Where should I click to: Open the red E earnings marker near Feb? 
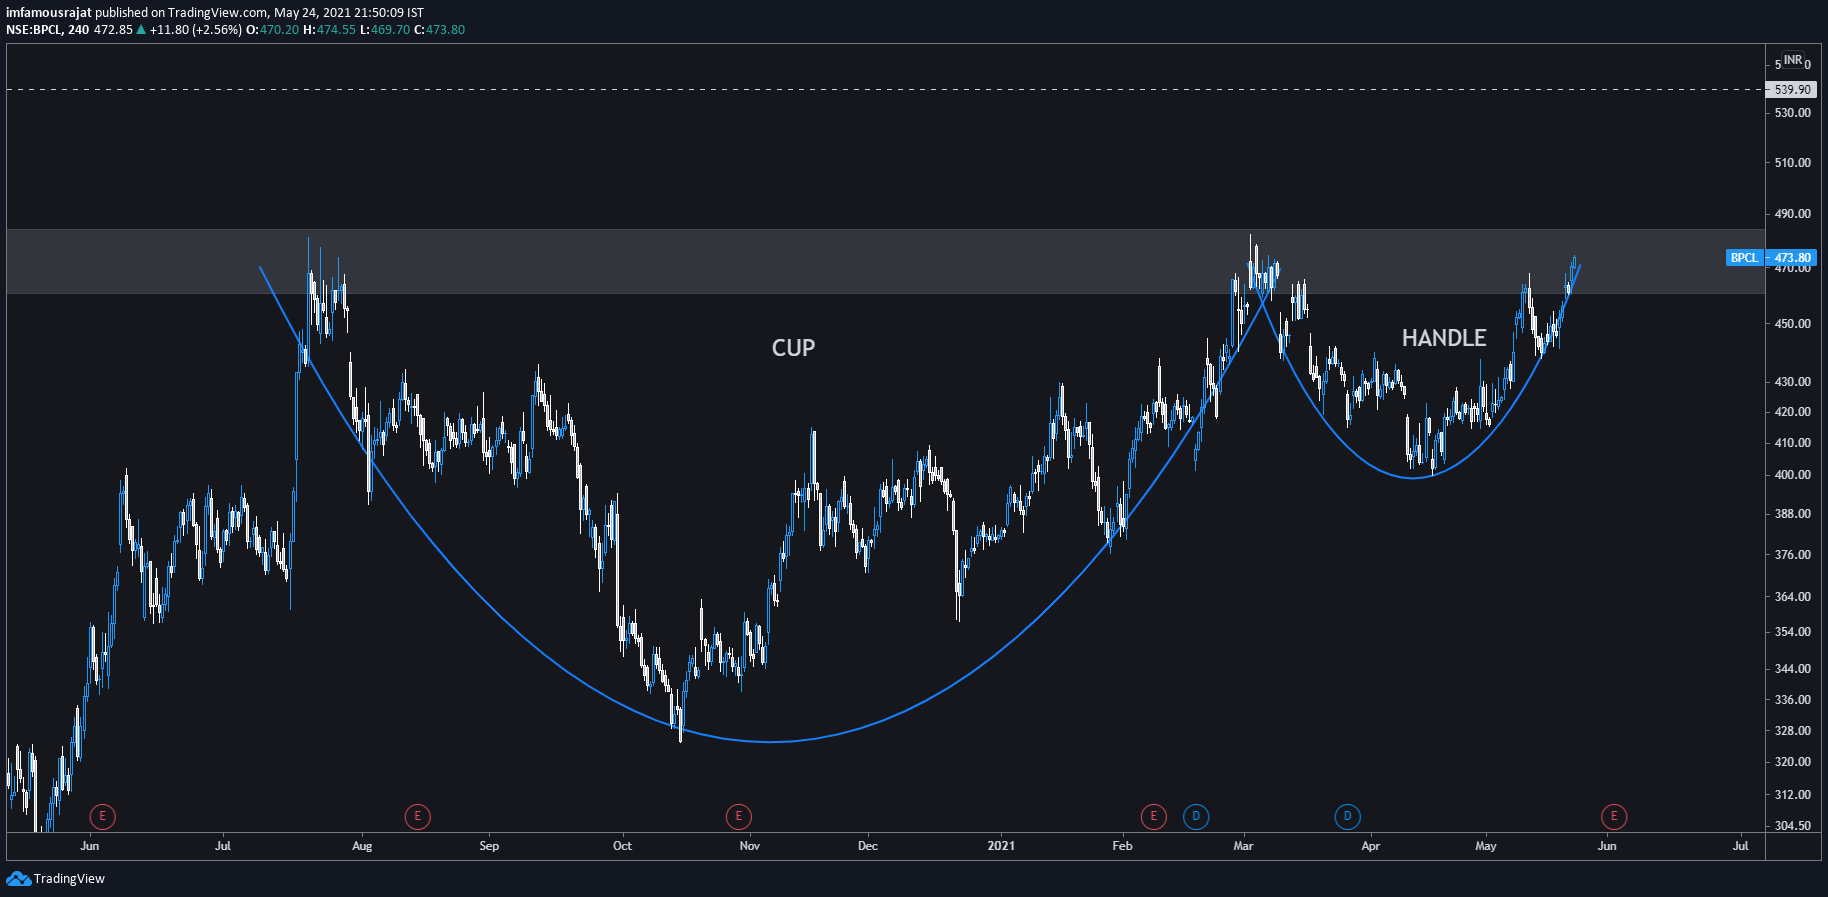[x=1153, y=817]
